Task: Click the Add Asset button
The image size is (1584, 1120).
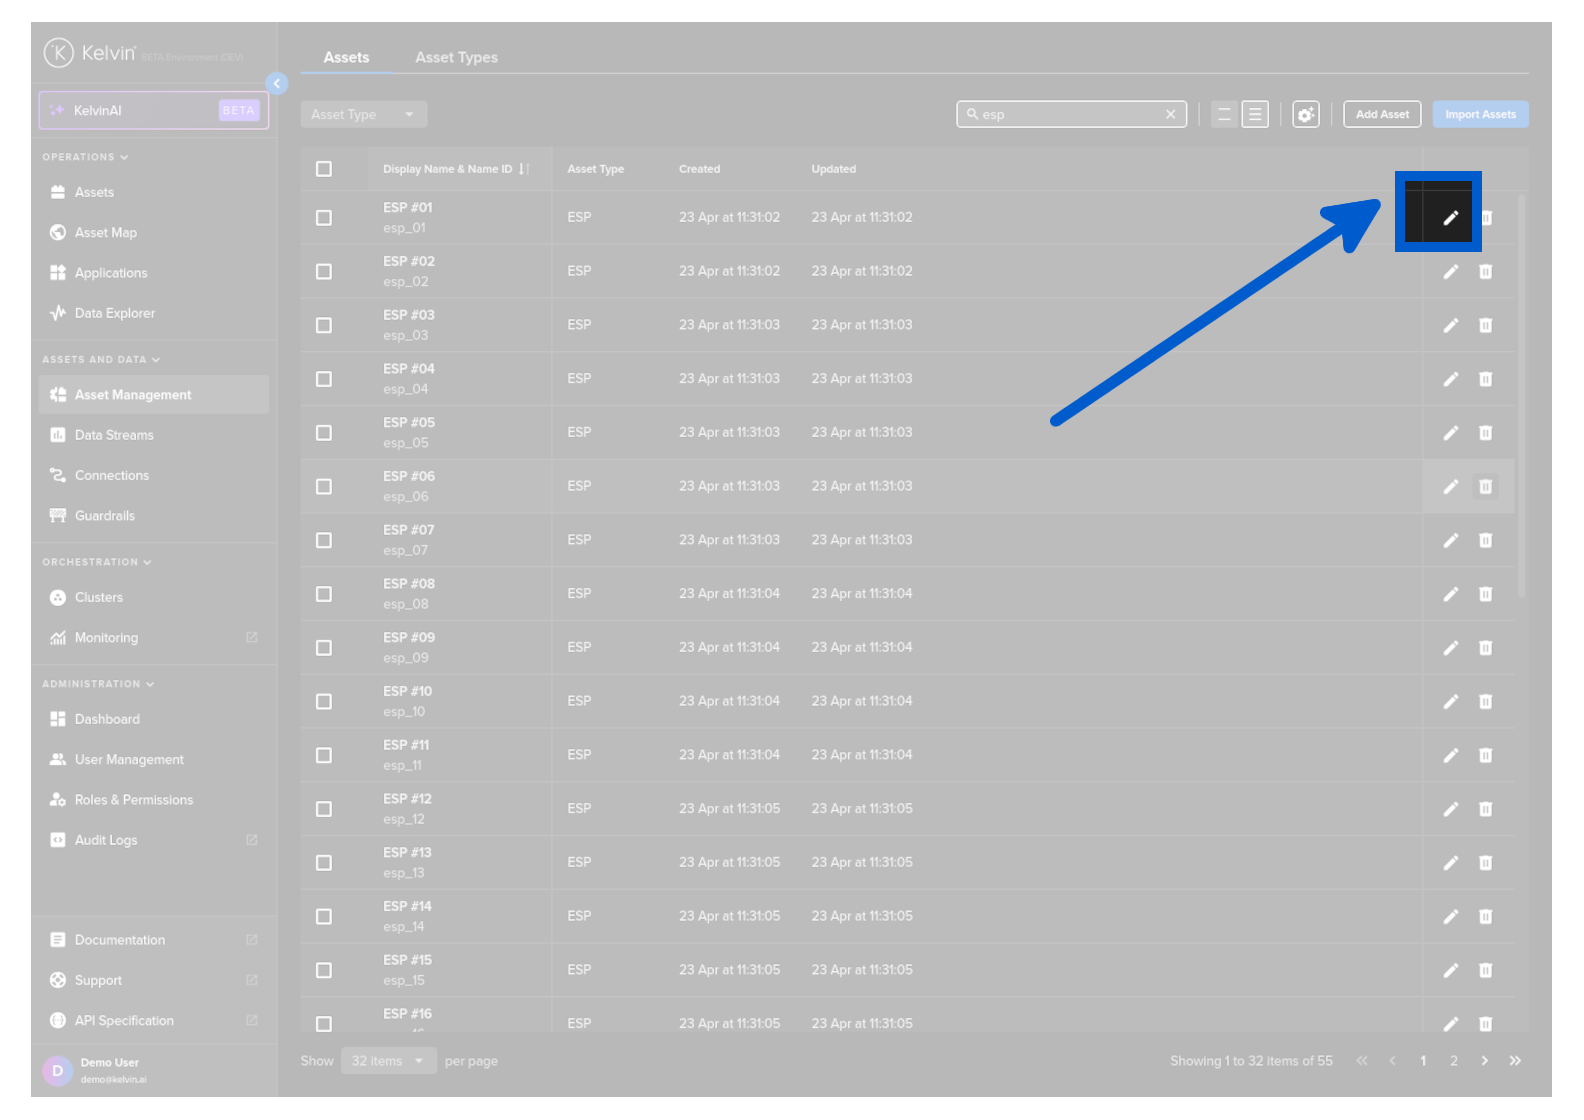Action: coord(1381,115)
